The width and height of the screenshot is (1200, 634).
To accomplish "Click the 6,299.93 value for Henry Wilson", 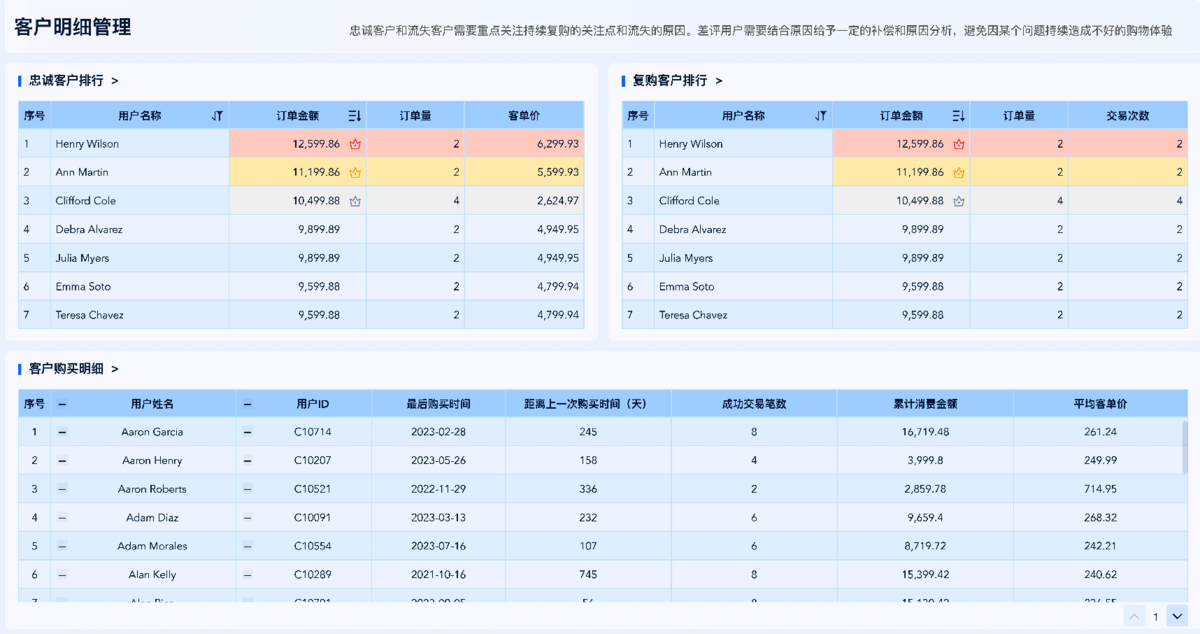I will [x=557, y=144].
